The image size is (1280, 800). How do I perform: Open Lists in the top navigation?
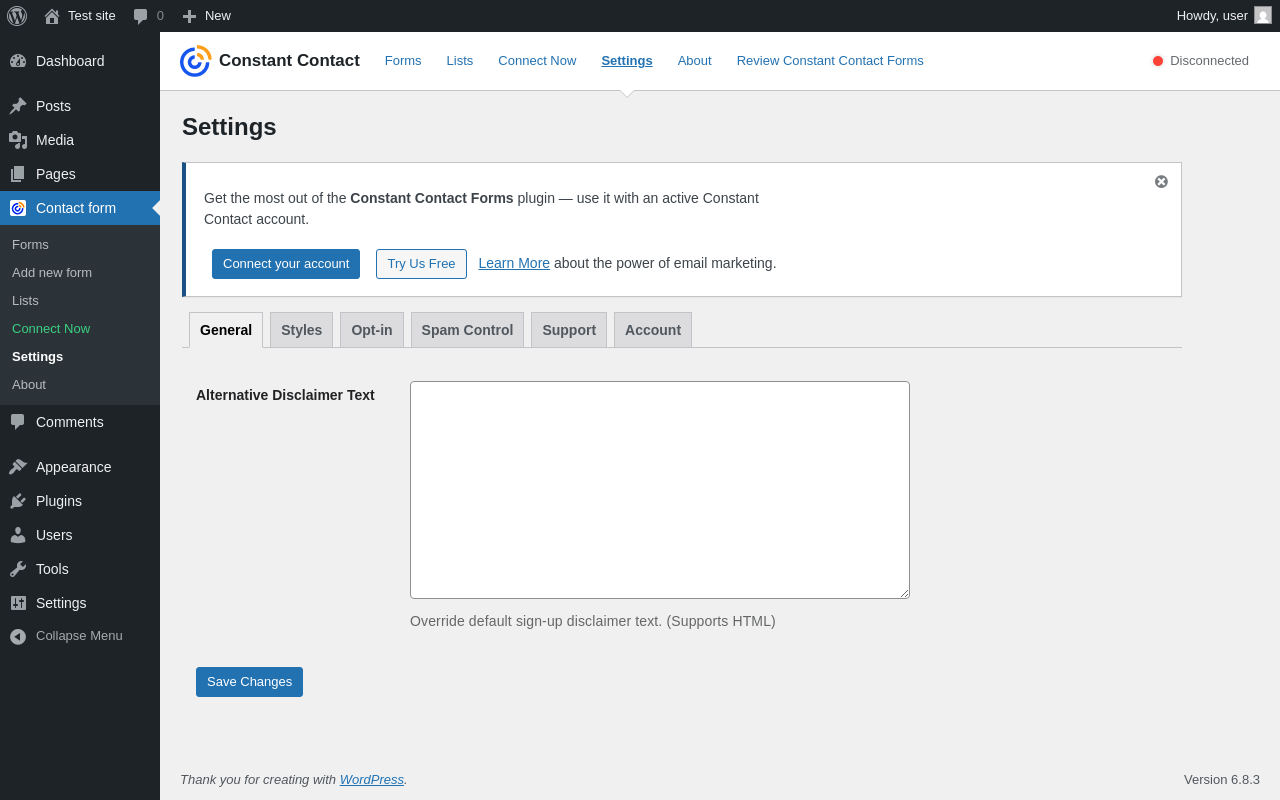pos(460,61)
